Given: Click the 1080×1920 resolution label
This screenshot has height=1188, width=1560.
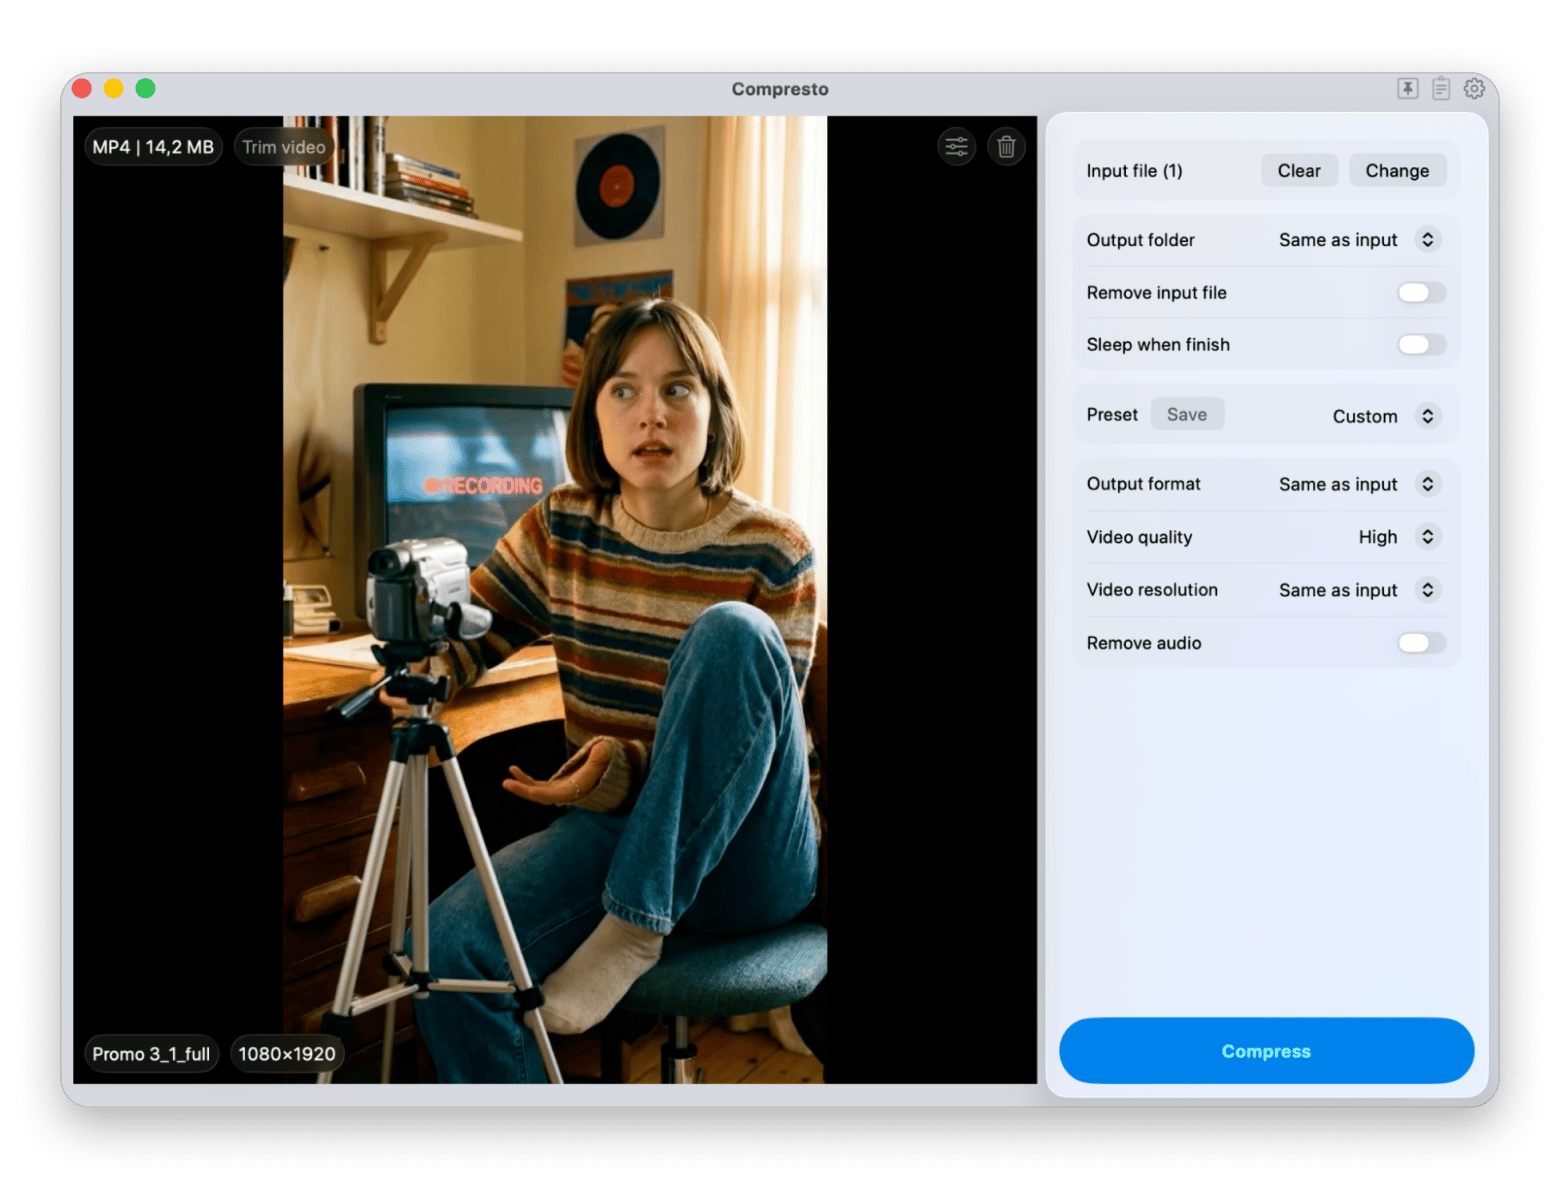Looking at the screenshot, I should click(x=287, y=1054).
